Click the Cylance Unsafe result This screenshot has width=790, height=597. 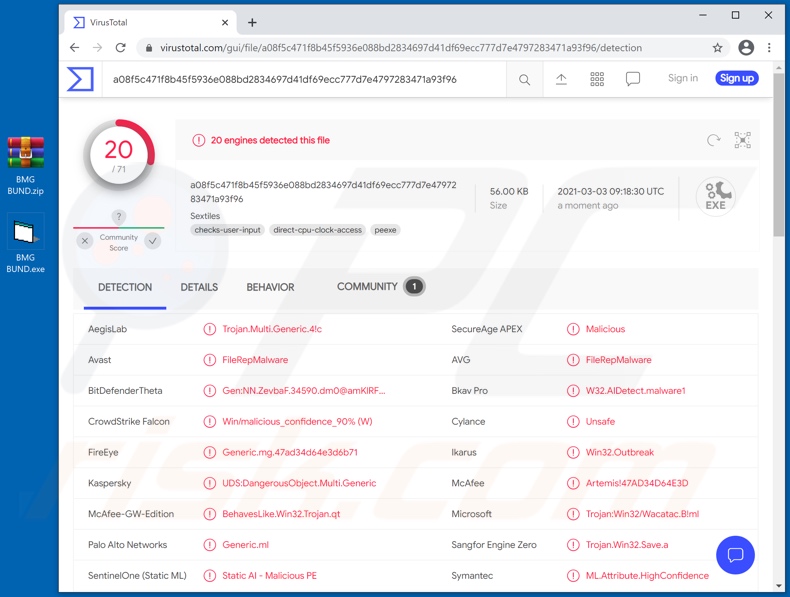pos(600,422)
